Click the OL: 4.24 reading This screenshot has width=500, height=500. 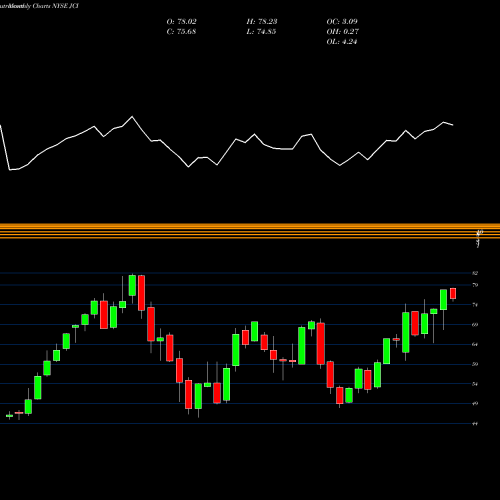[x=342, y=42]
